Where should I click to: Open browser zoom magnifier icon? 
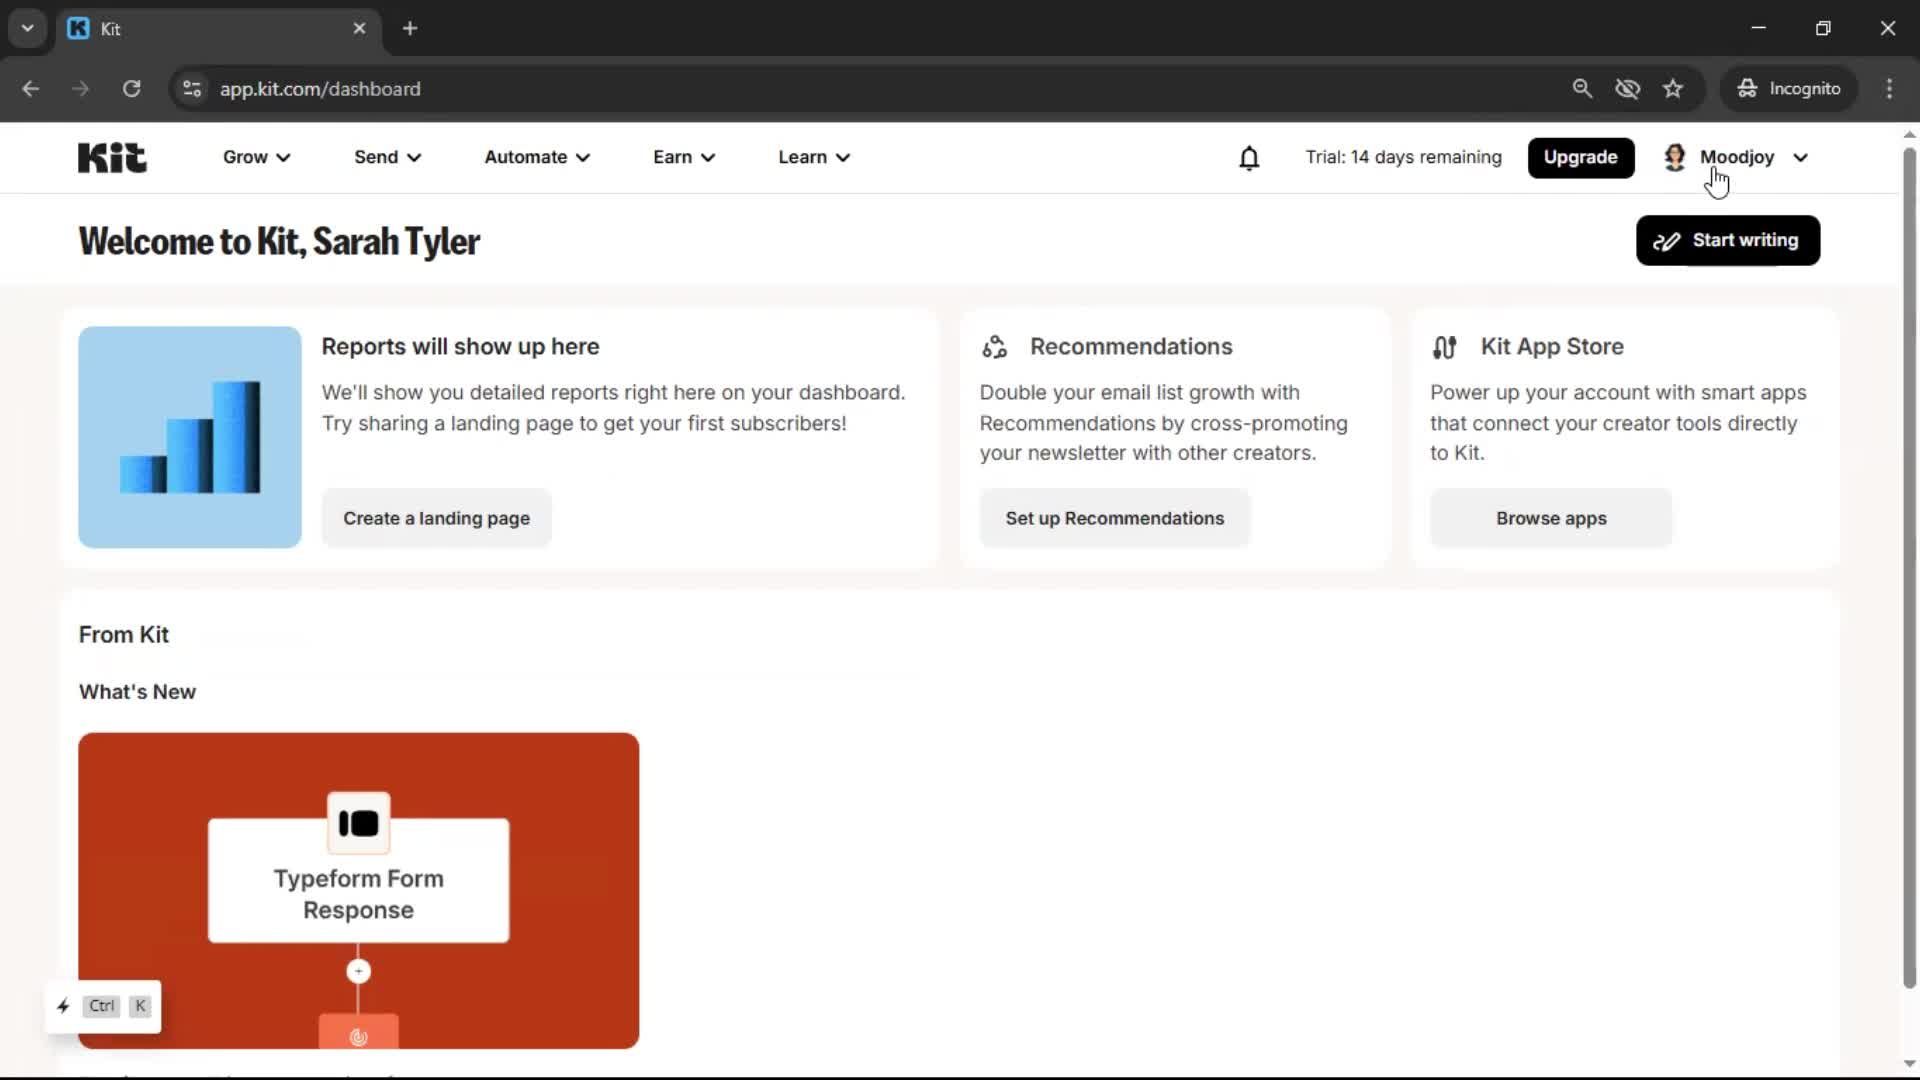[1582, 89]
